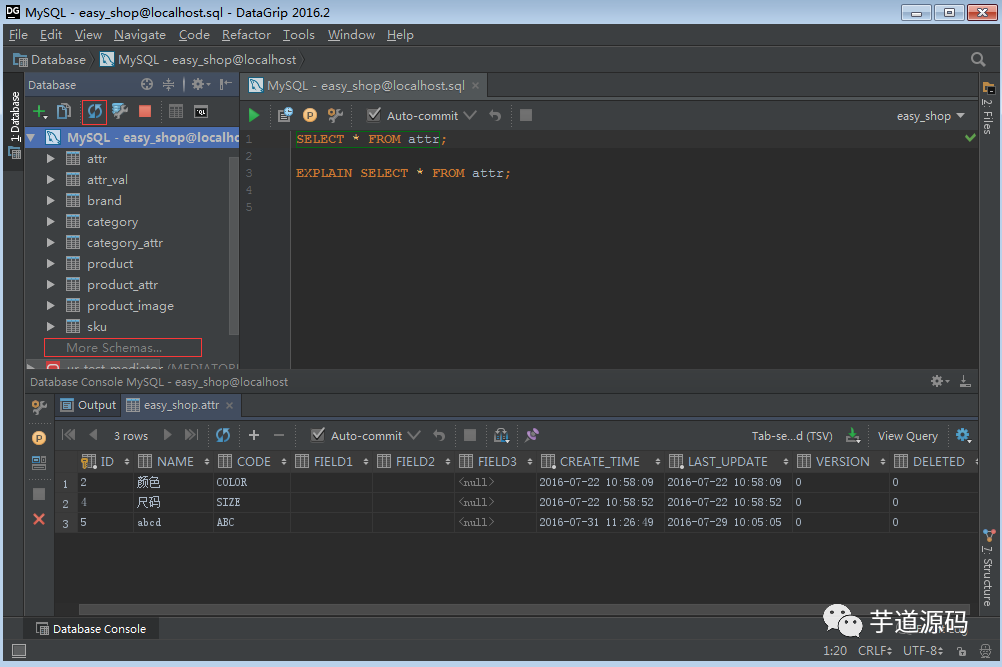
Task: Click More Schemas... link
Action: (114, 348)
